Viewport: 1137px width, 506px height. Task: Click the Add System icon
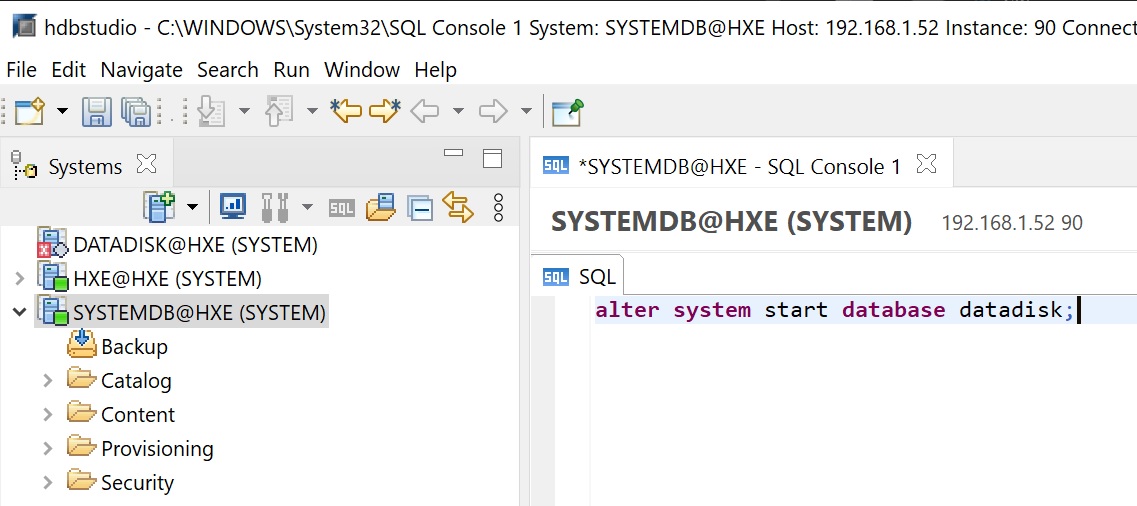point(158,207)
